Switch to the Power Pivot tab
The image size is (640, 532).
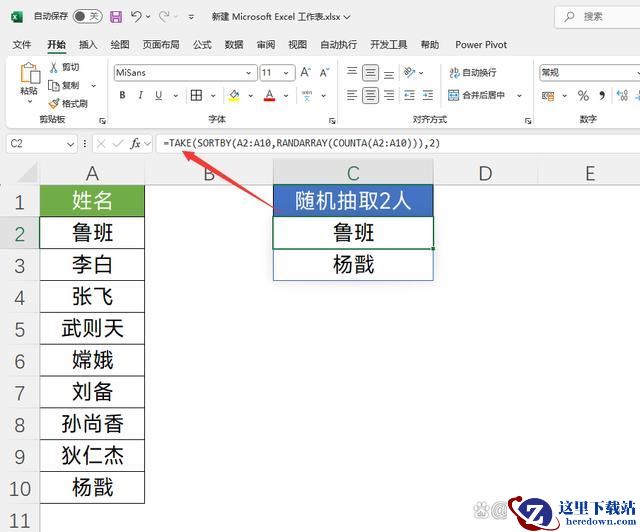(481, 45)
